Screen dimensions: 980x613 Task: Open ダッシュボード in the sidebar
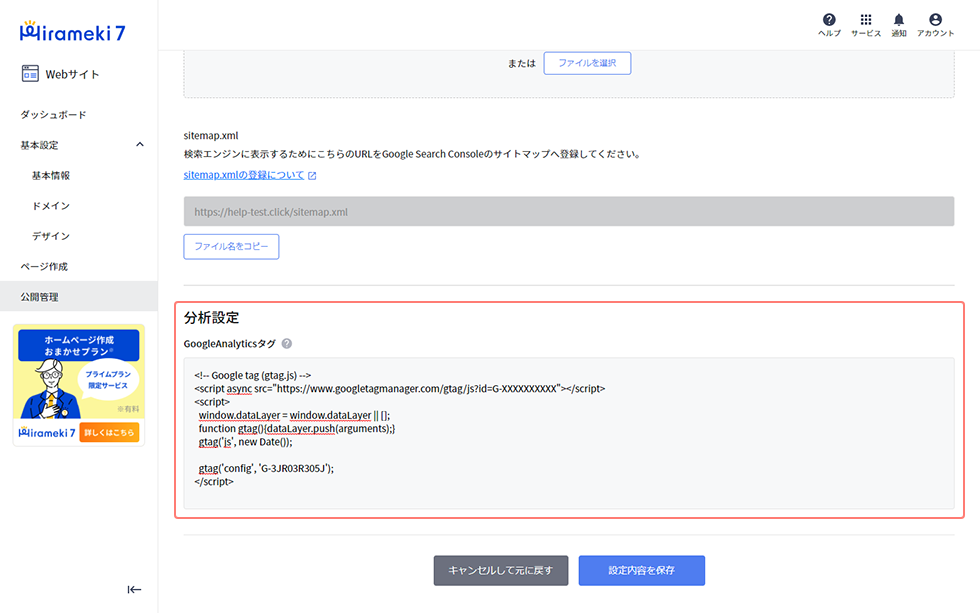[53, 114]
